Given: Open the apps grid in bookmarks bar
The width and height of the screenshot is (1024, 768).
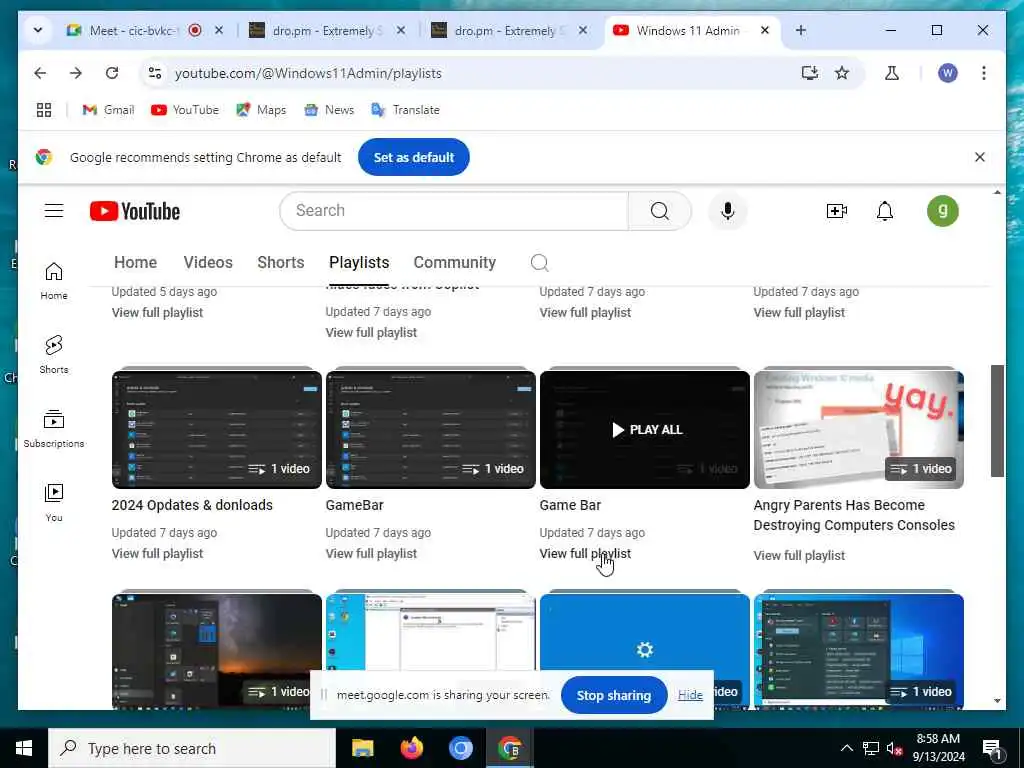Looking at the screenshot, I should (x=44, y=110).
